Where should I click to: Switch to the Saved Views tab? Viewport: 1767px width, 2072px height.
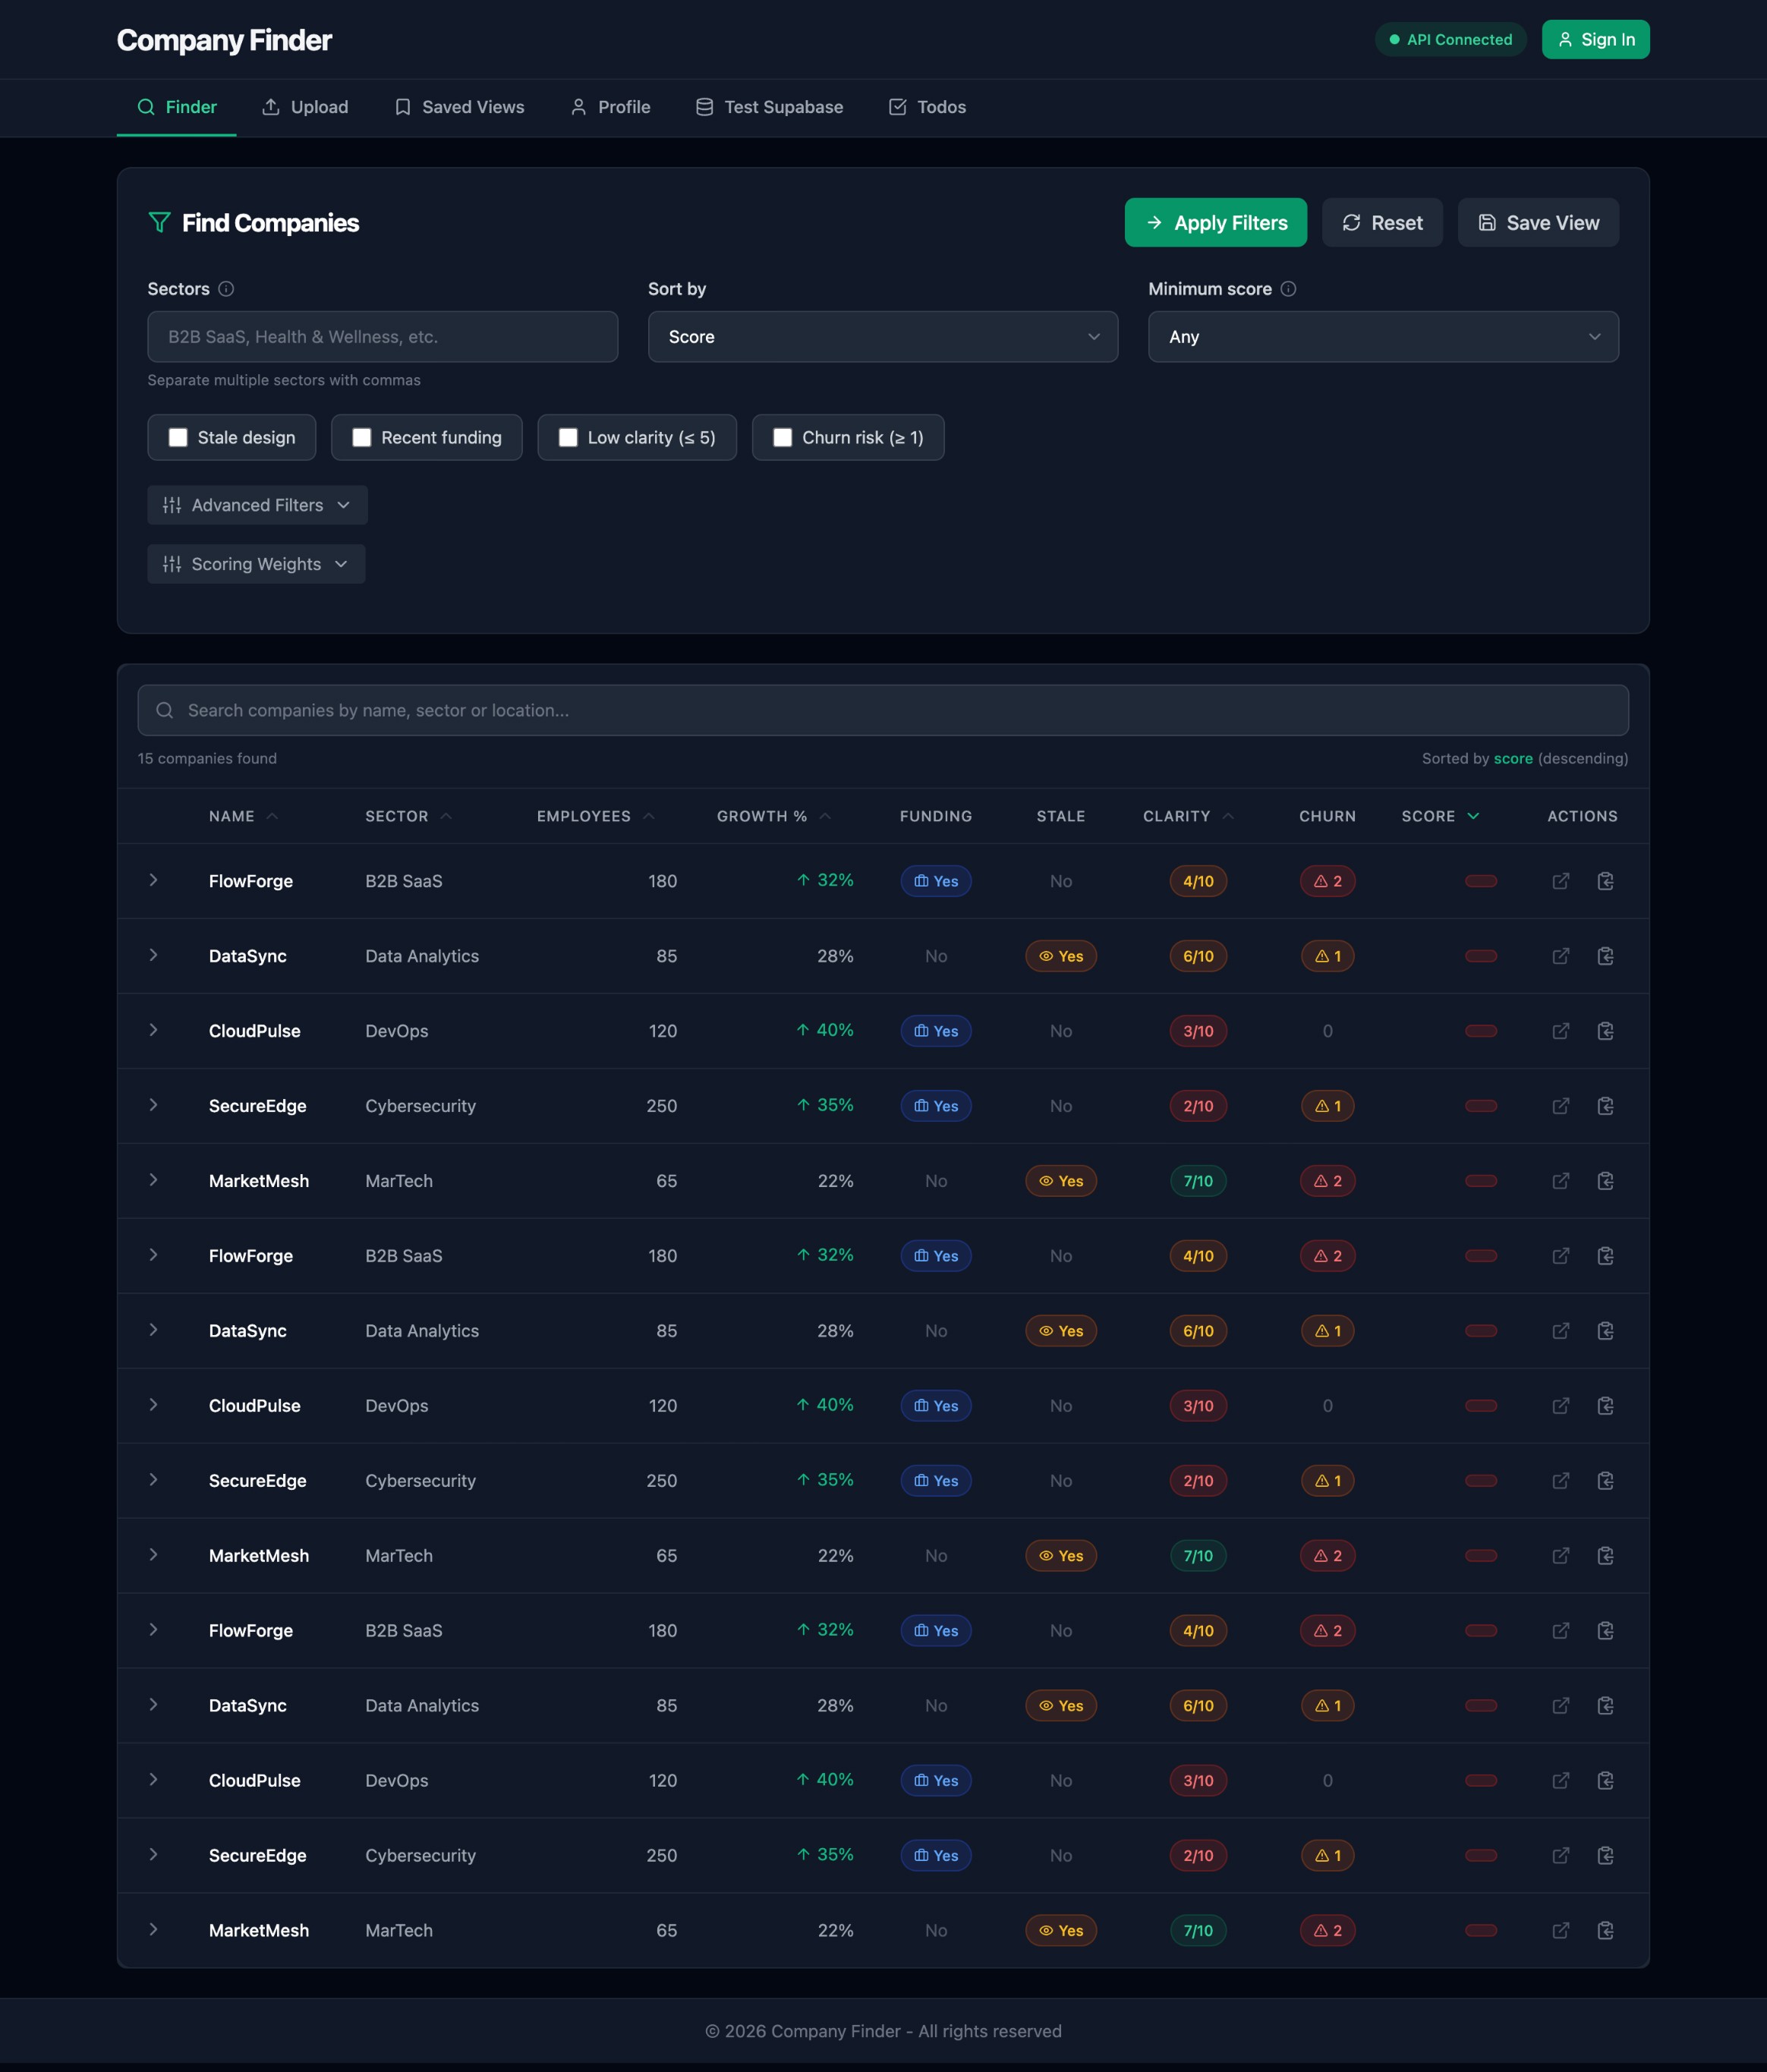(459, 107)
